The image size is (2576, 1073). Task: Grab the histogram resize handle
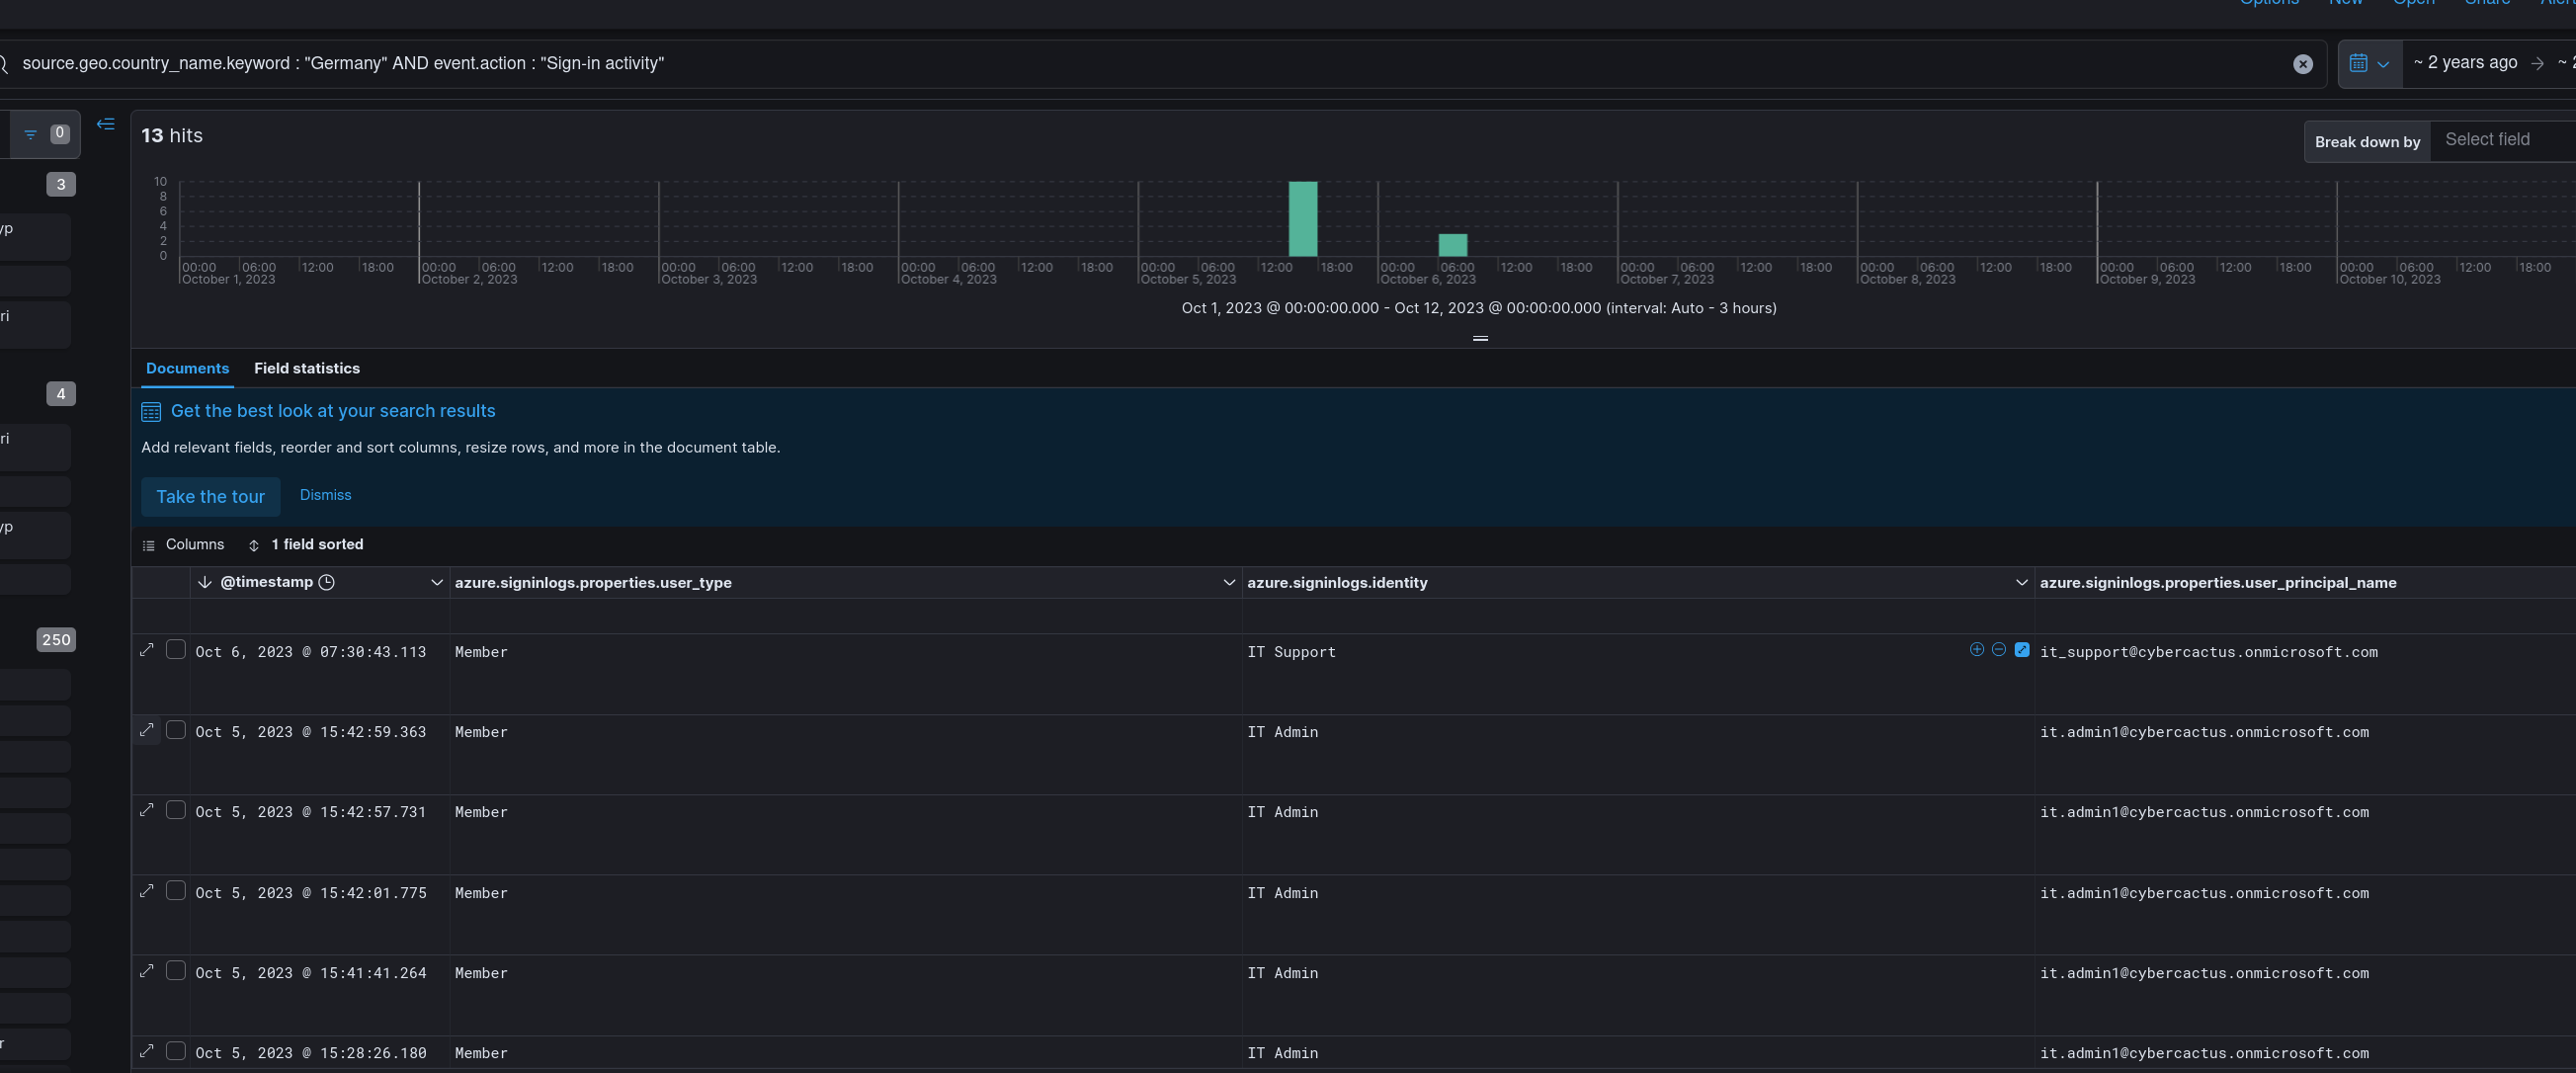(1480, 339)
